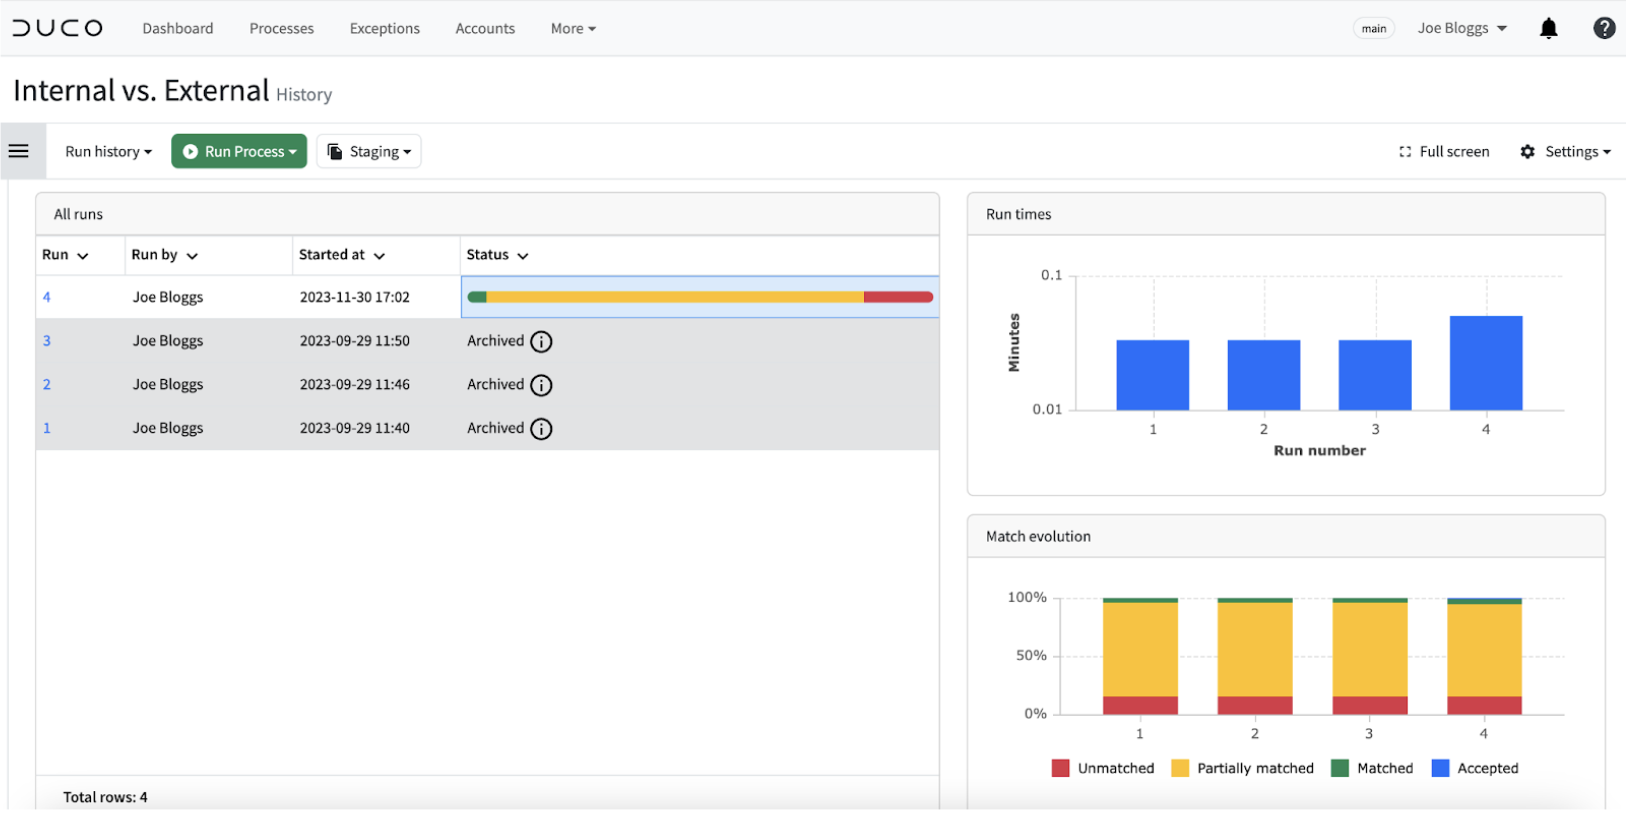
Task: Click the info icon for archived run 1
Action: (542, 430)
